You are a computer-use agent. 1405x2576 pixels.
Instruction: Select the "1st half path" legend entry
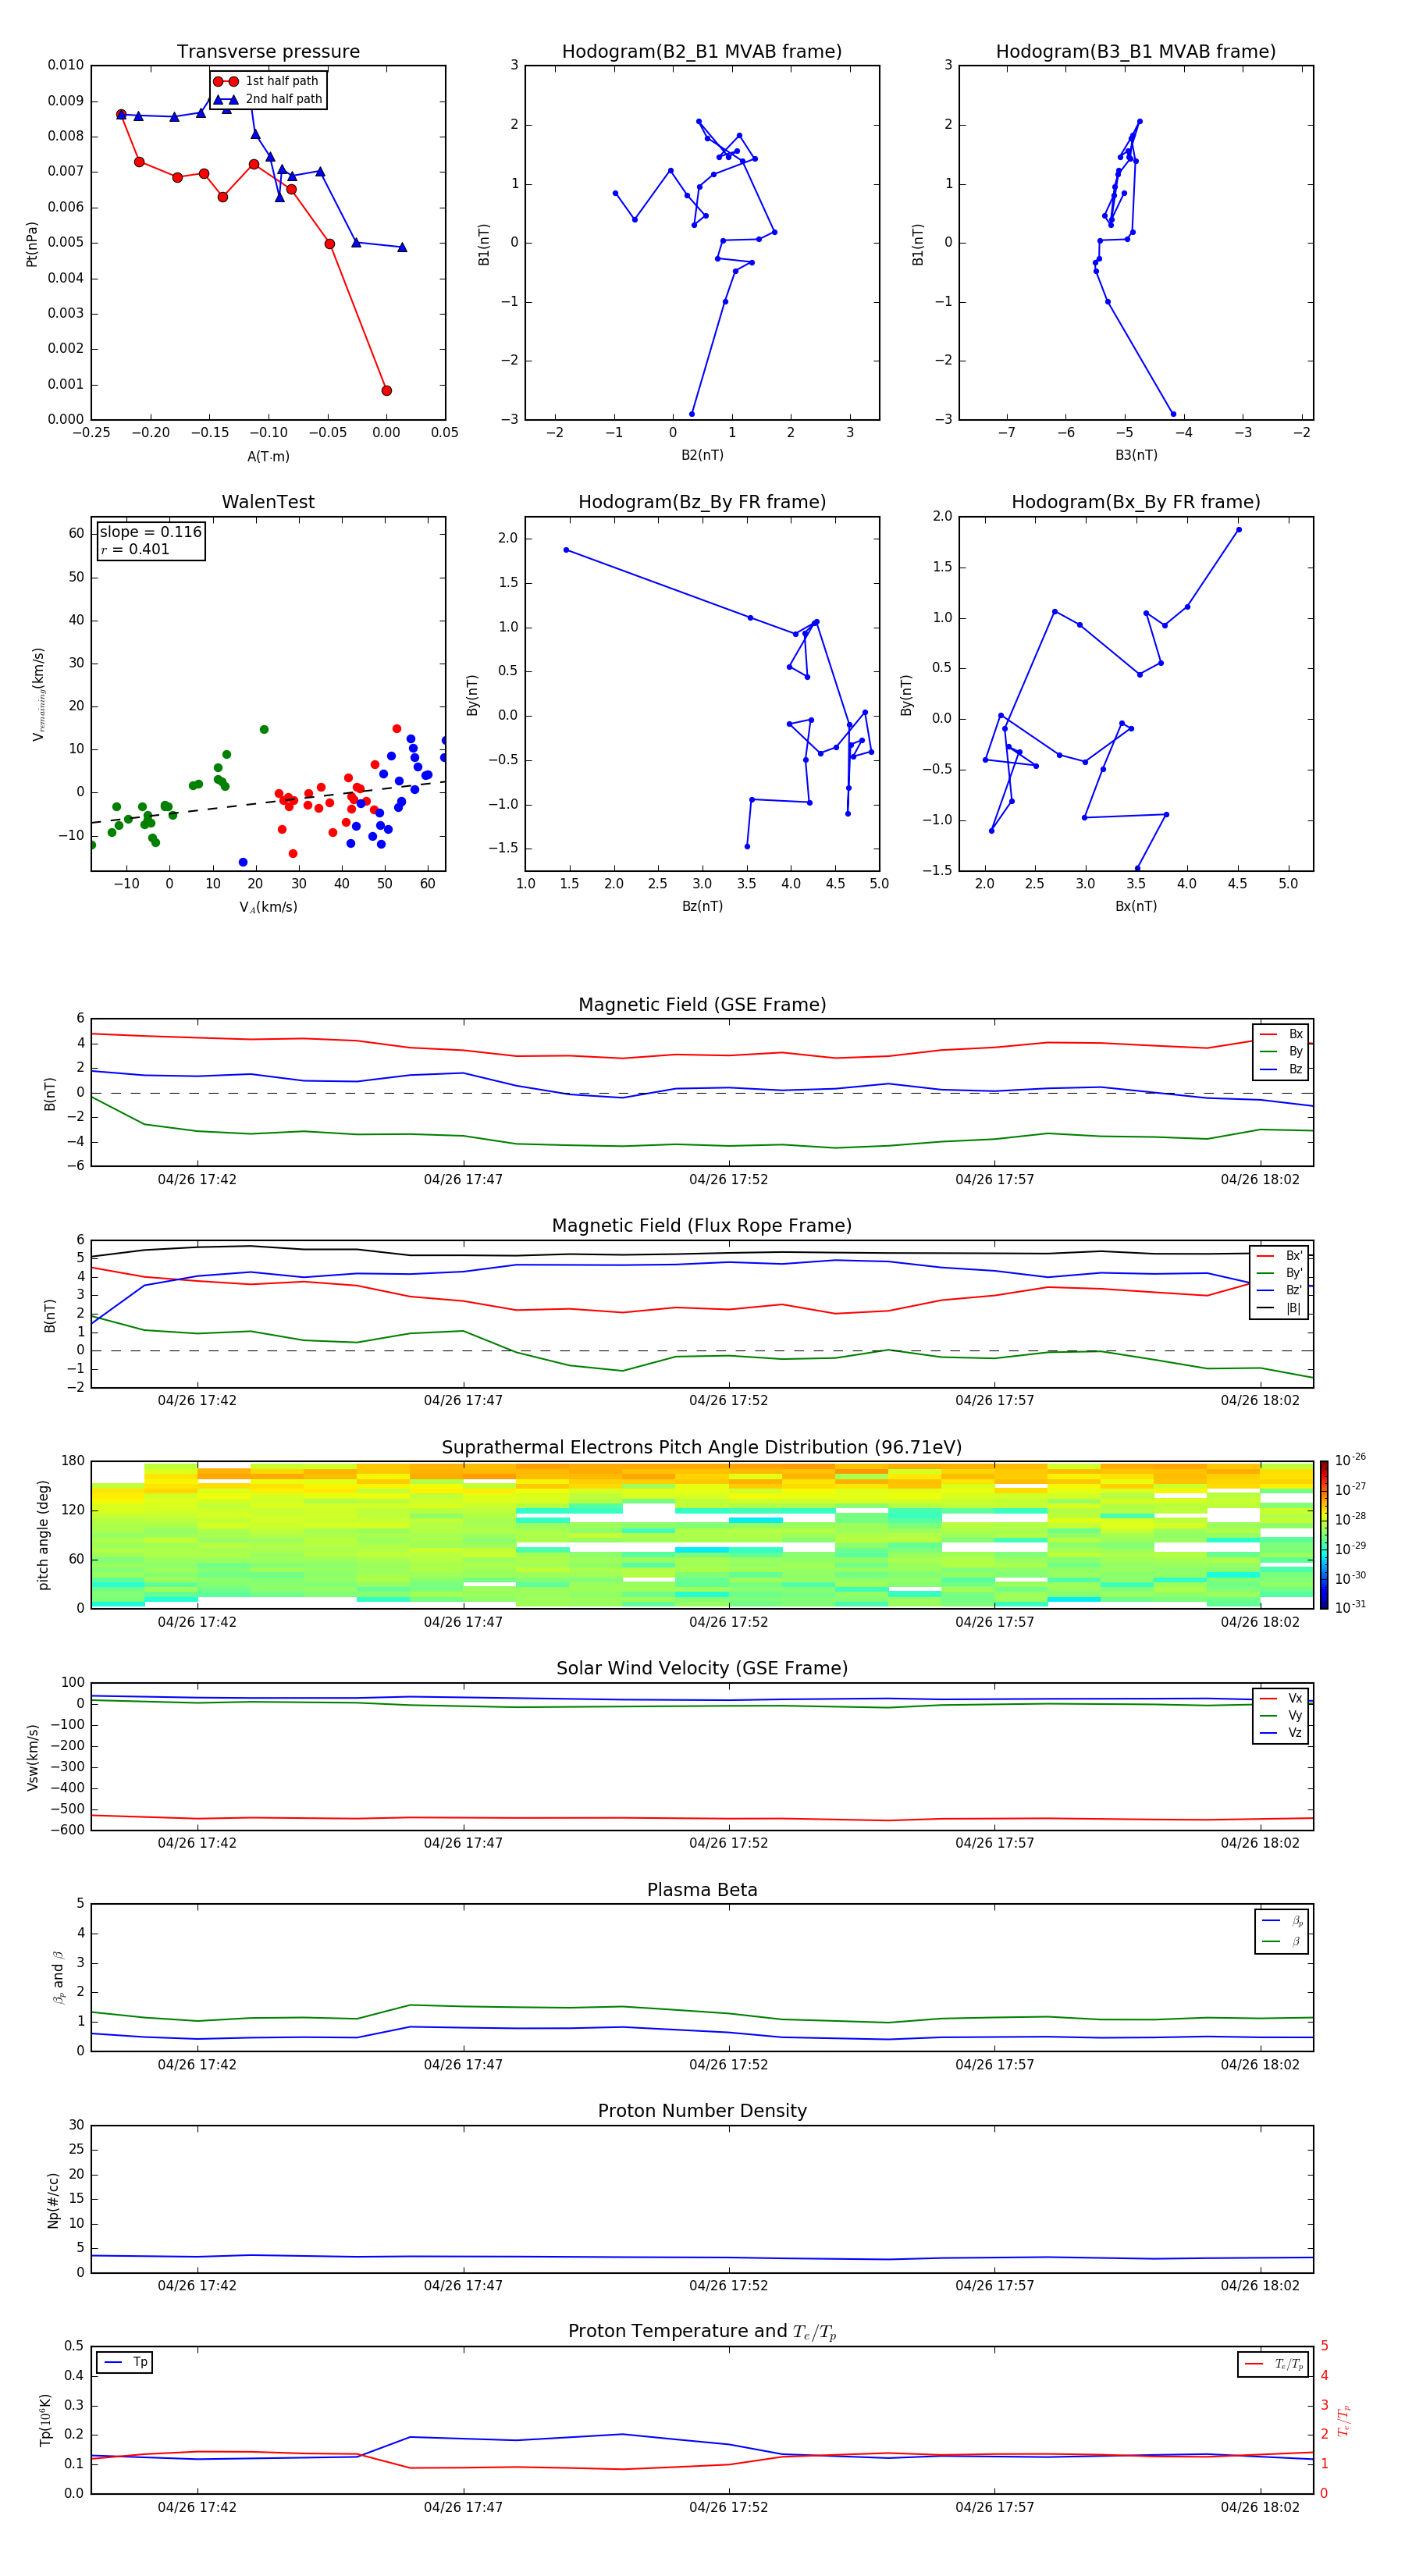pos(267,81)
